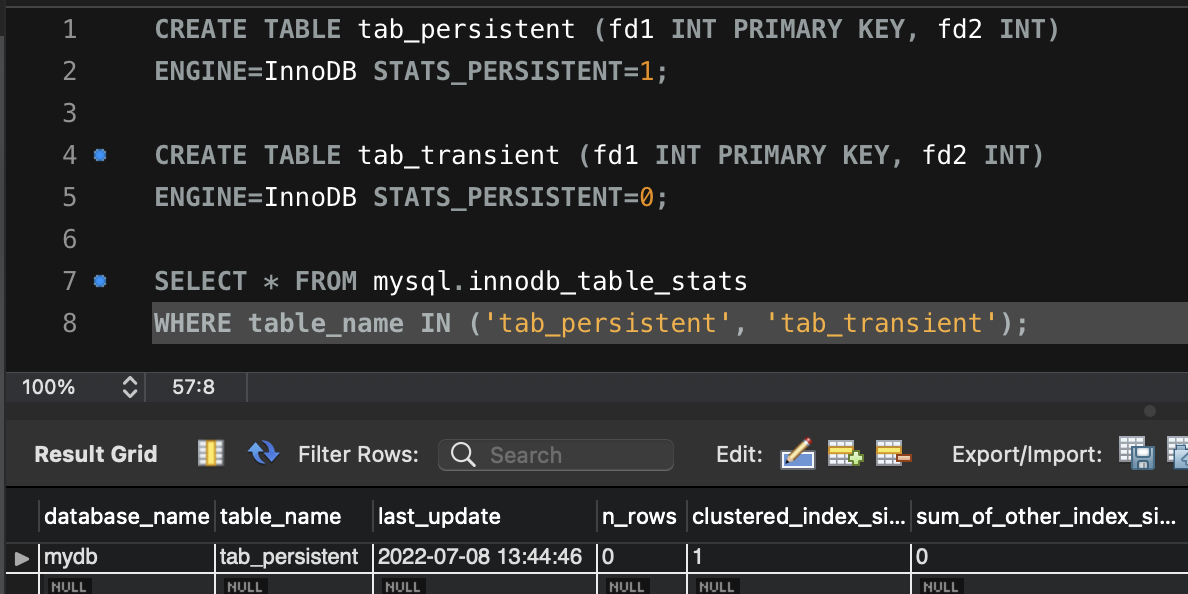Select the table_name column header
This screenshot has width=1188, height=594.
coord(280,516)
